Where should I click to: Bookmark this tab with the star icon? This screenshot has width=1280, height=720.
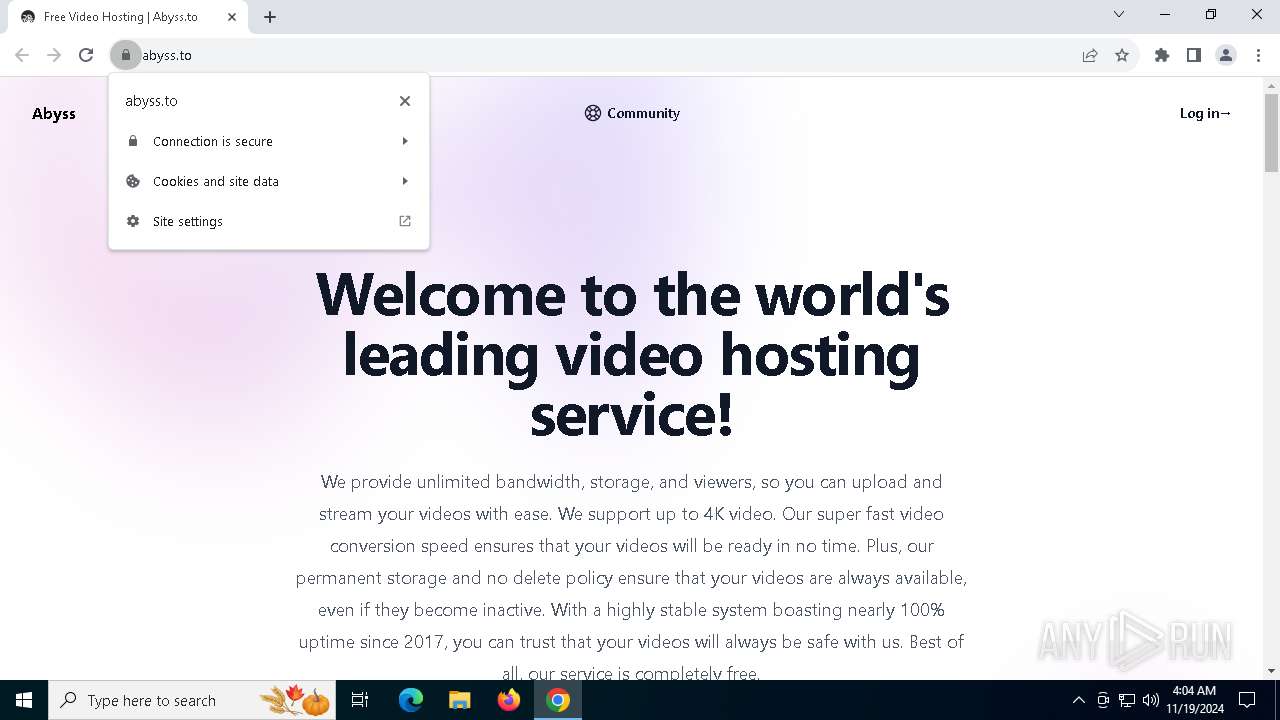(x=1122, y=55)
